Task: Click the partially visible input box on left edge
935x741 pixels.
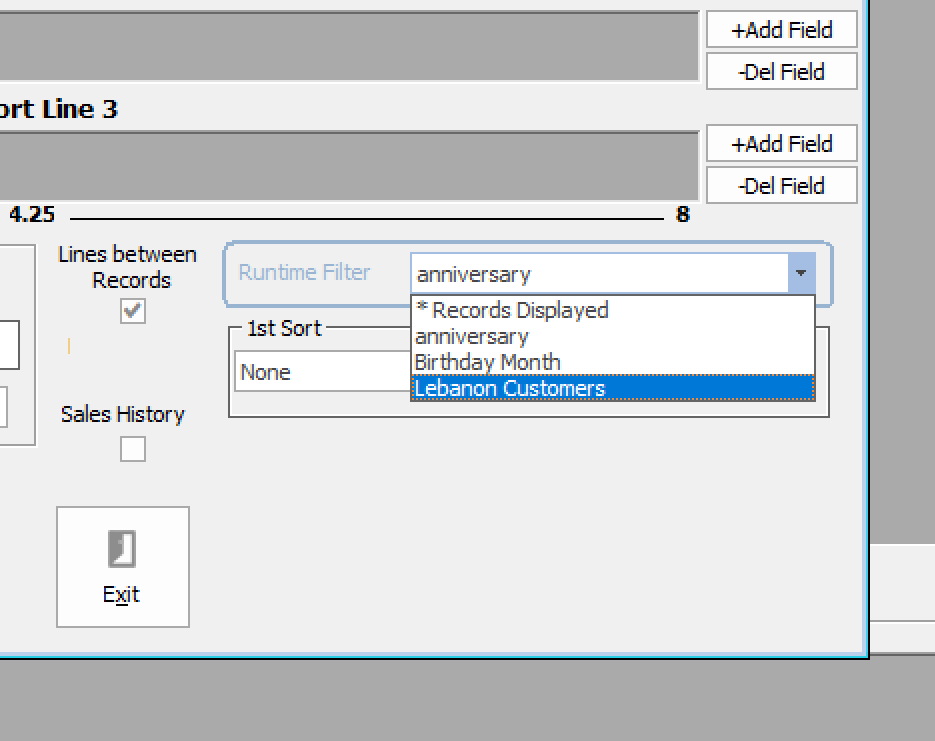Action: (9, 346)
